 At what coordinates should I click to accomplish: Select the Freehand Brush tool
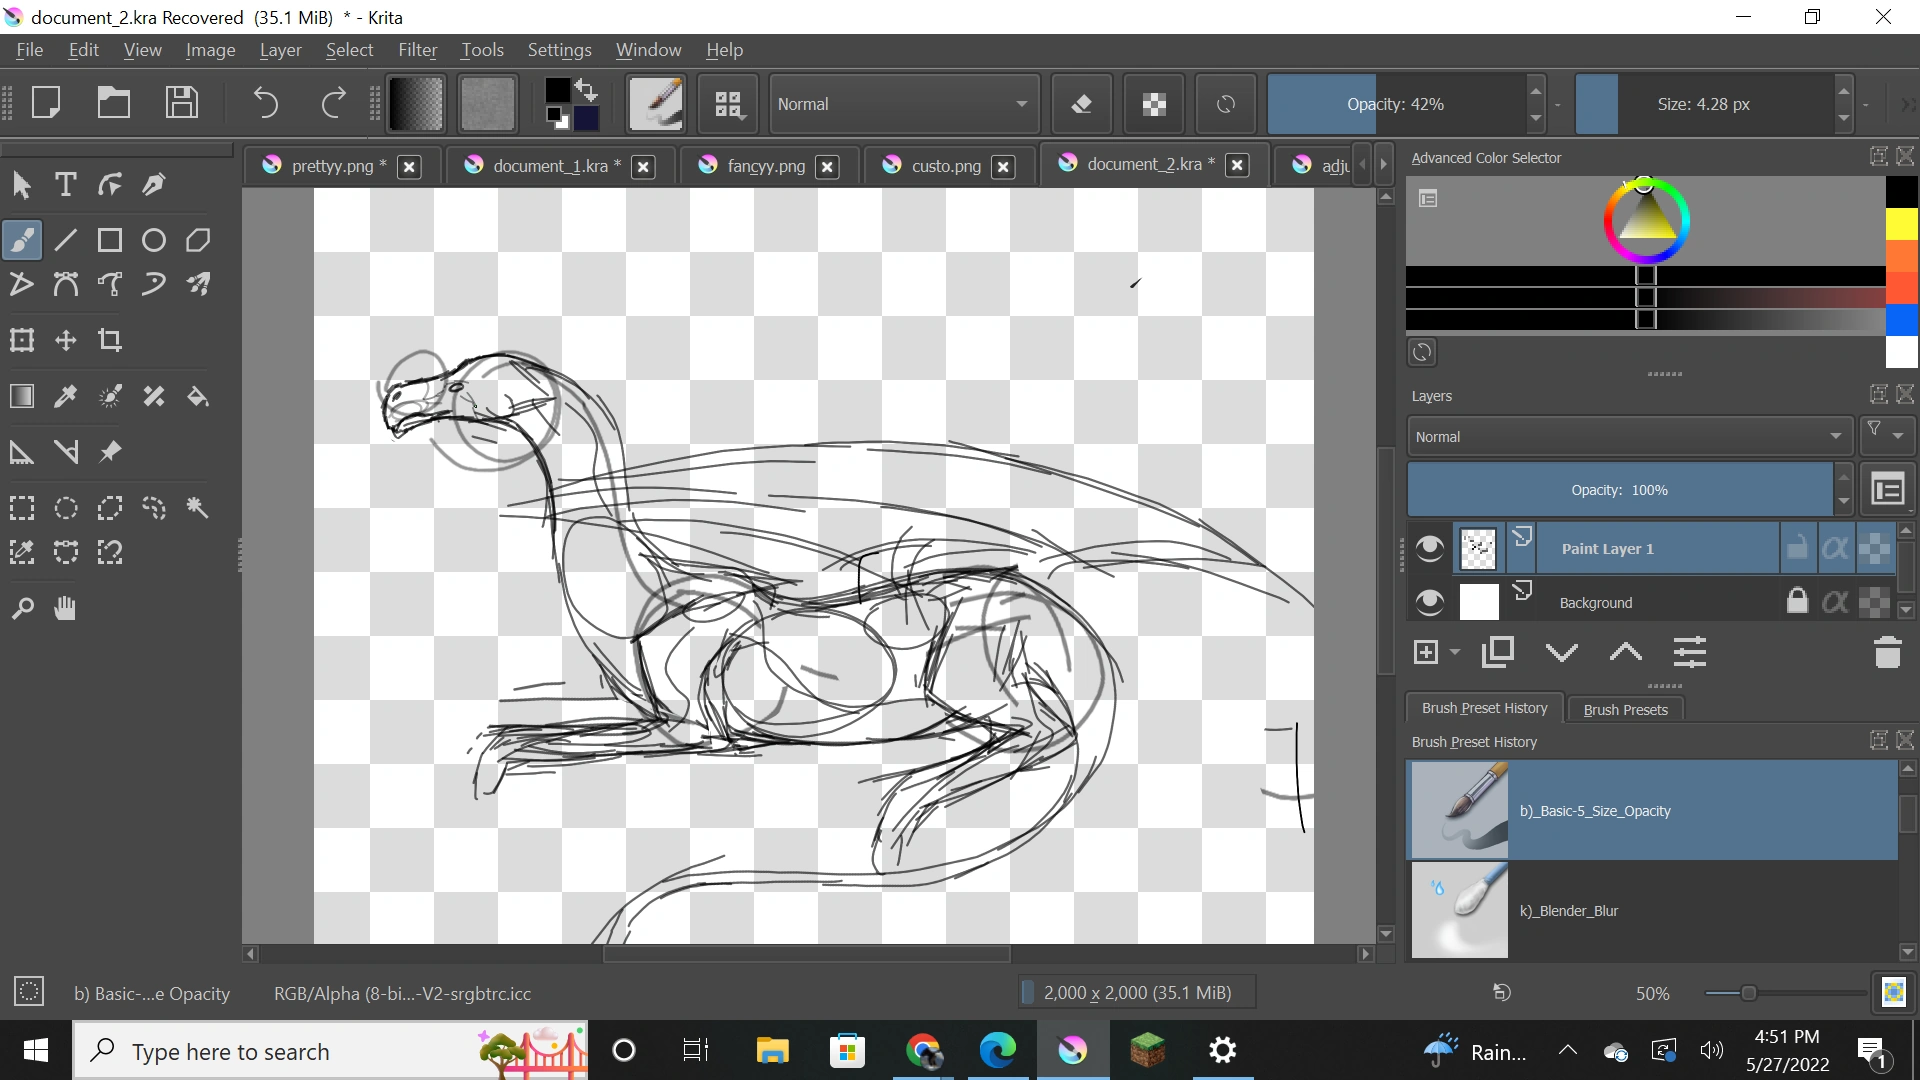[21, 239]
